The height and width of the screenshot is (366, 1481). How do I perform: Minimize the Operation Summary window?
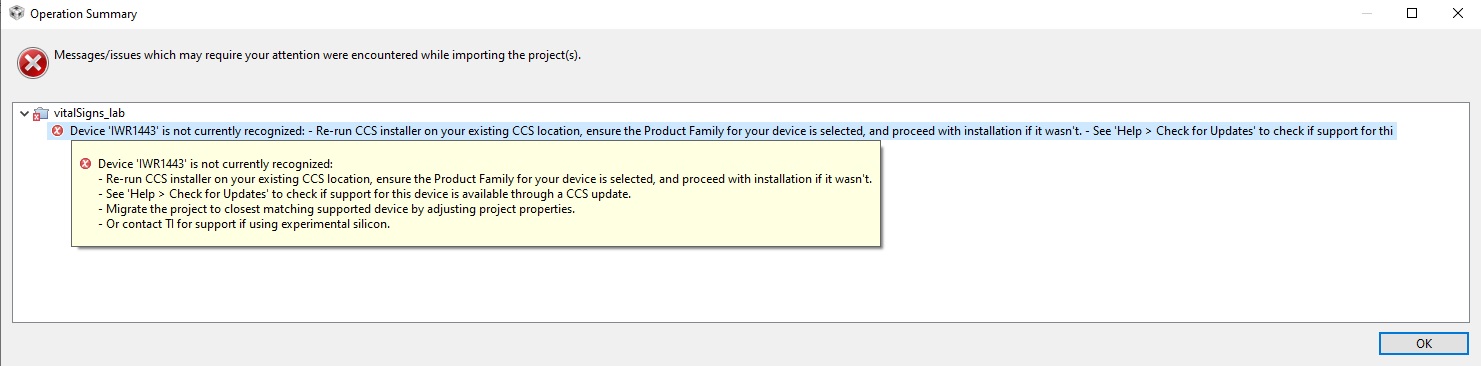coord(1366,14)
